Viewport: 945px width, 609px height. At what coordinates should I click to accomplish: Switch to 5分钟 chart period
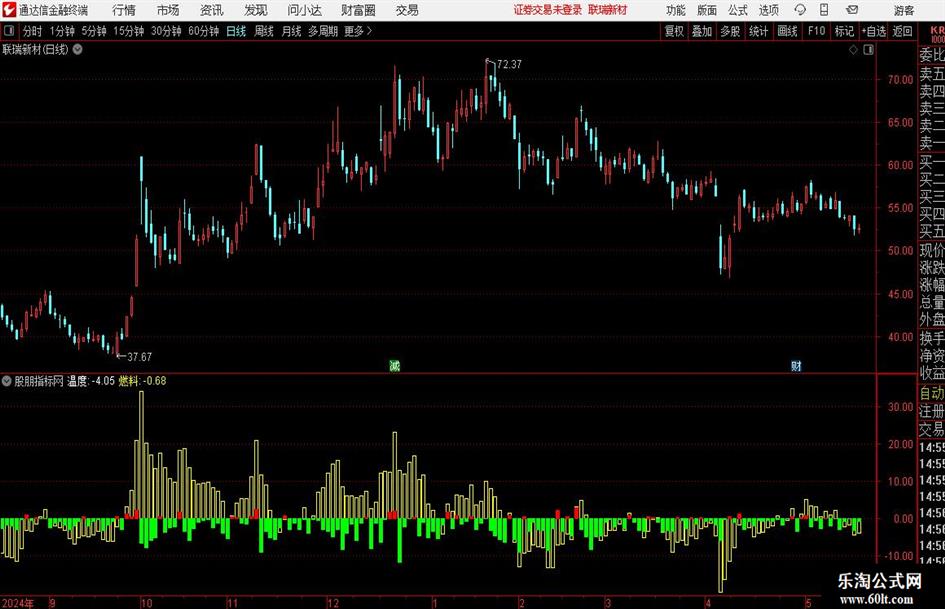pyautogui.click(x=94, y=31)
